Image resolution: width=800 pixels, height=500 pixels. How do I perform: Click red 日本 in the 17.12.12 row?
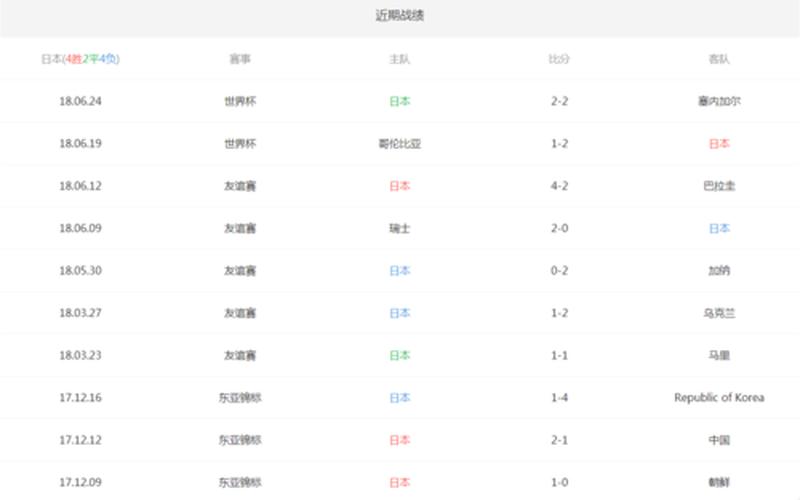click(x=399, y=440)
